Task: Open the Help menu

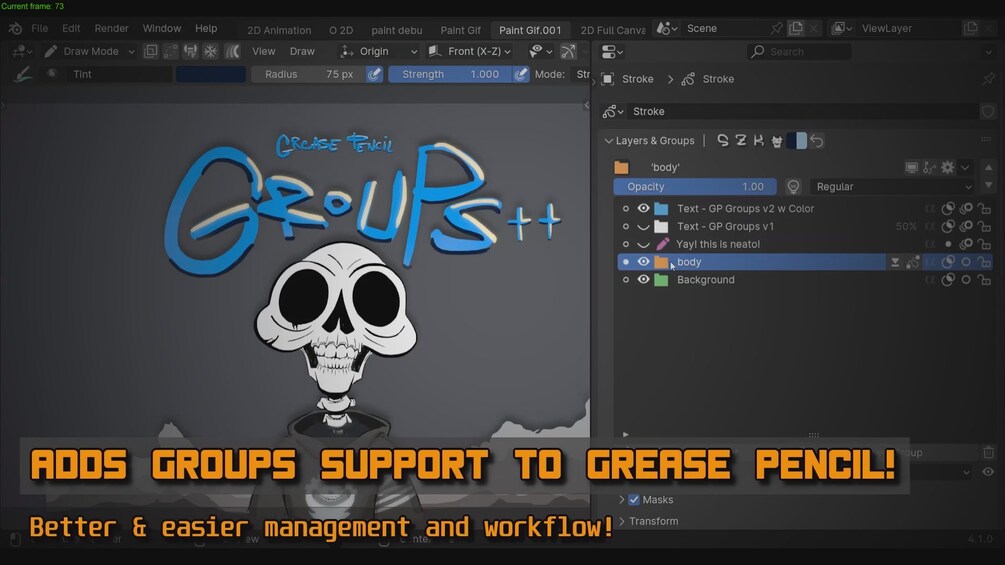Action: click(206, 29)
